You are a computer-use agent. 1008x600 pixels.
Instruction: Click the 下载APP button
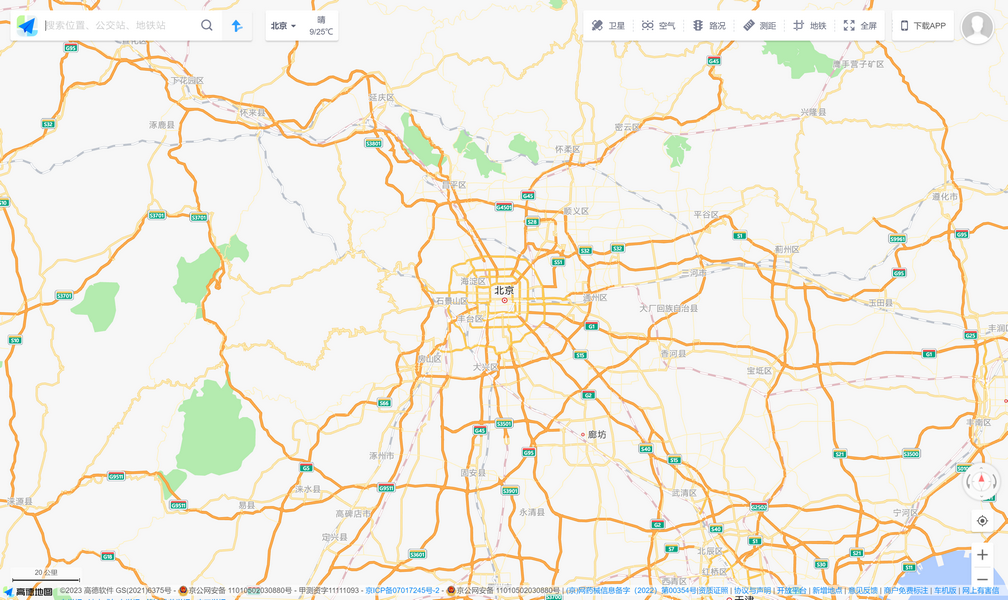pos(923,26)
